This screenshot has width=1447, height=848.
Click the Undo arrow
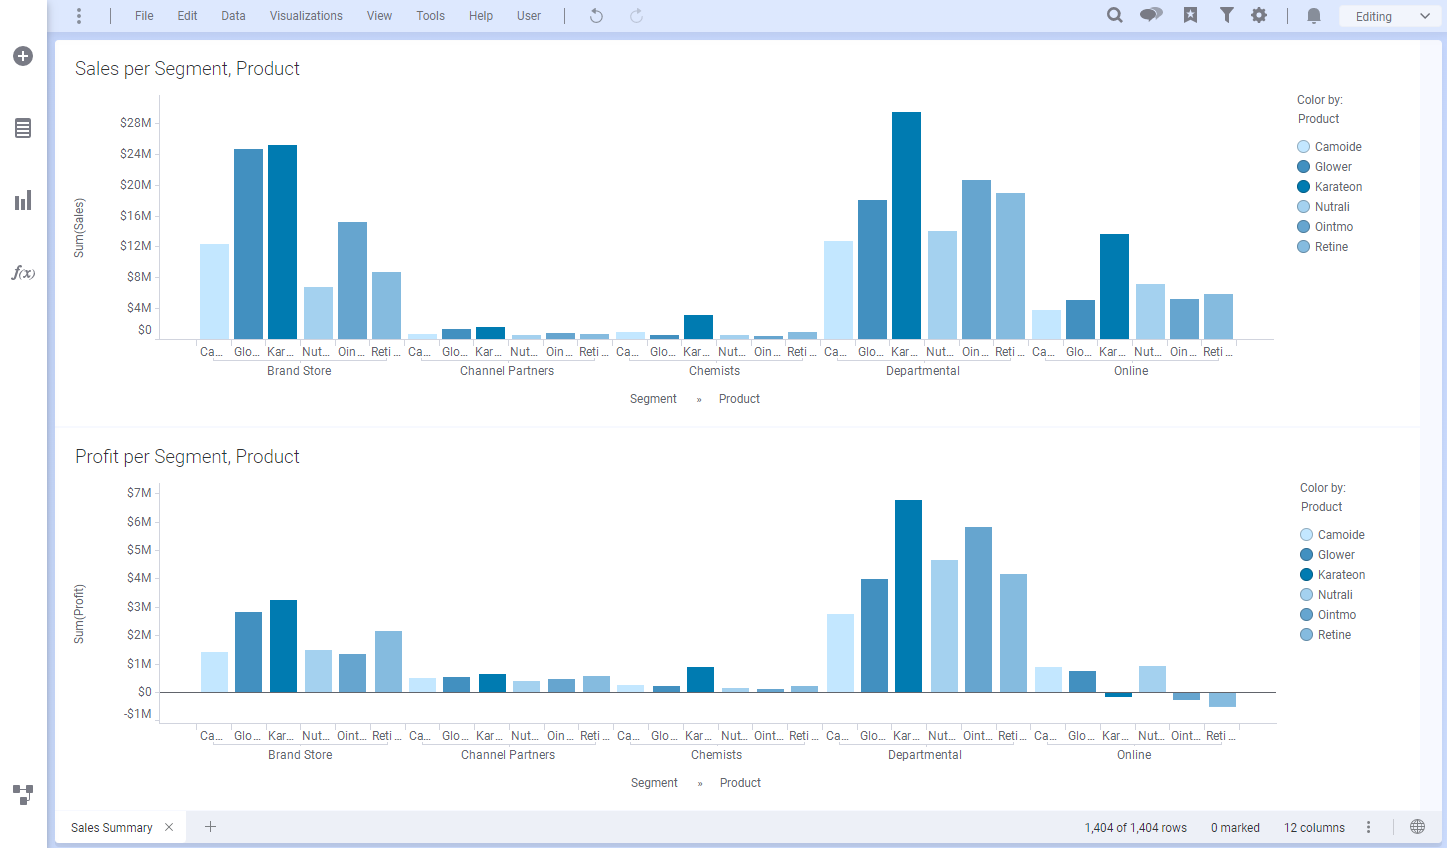point(595,15)
